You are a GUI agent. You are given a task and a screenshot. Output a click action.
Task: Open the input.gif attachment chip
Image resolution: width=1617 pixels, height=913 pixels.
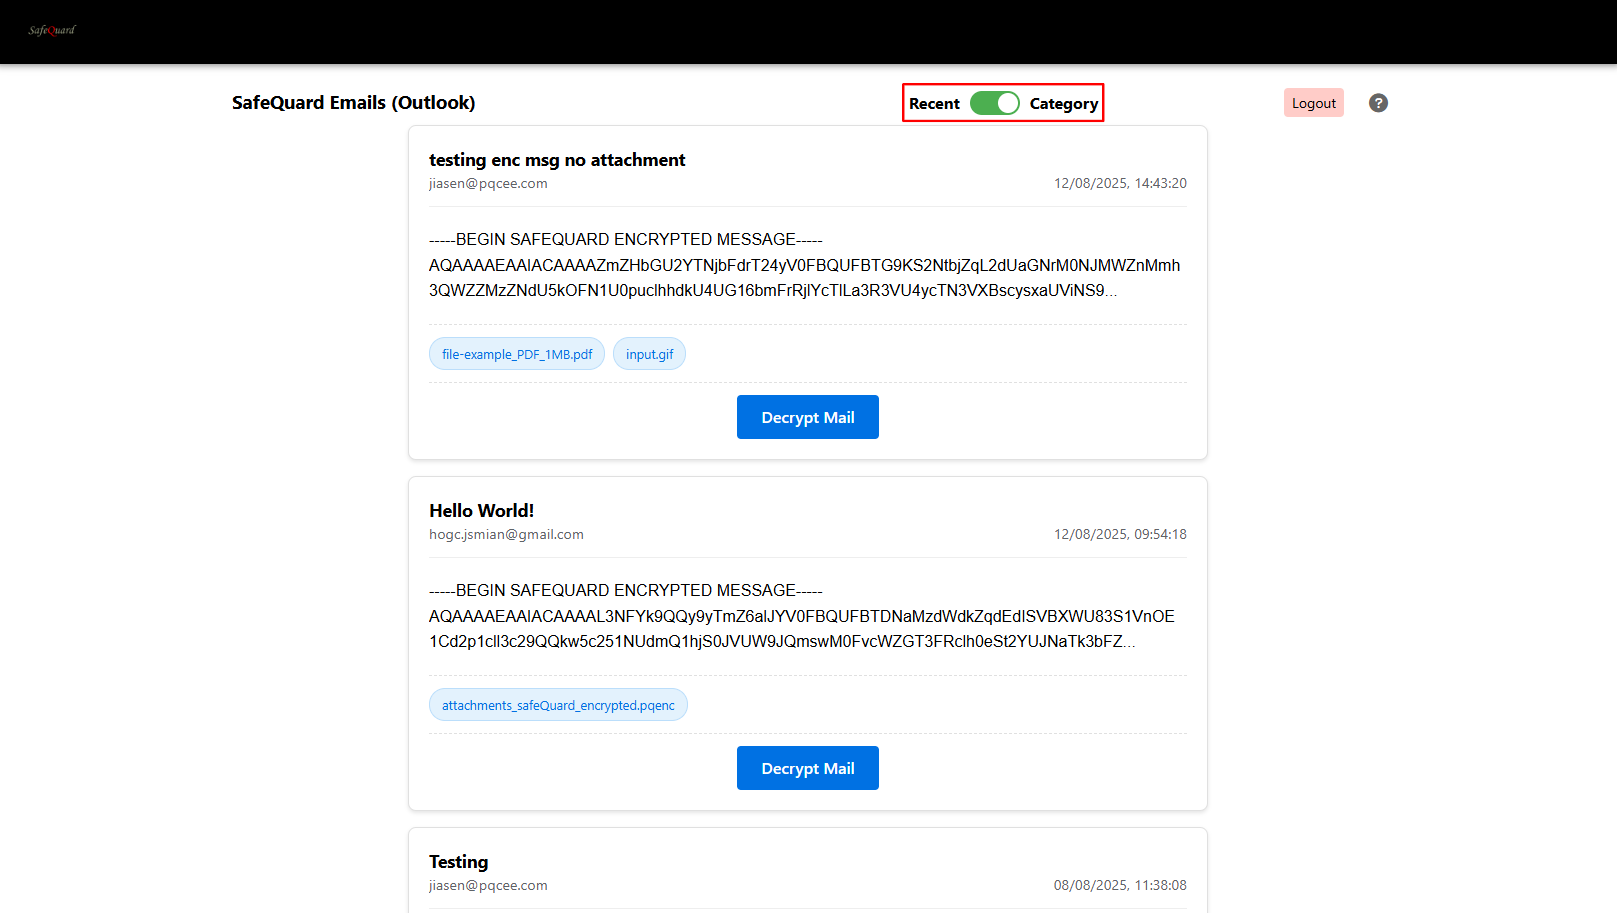click(x=649, y=354)
